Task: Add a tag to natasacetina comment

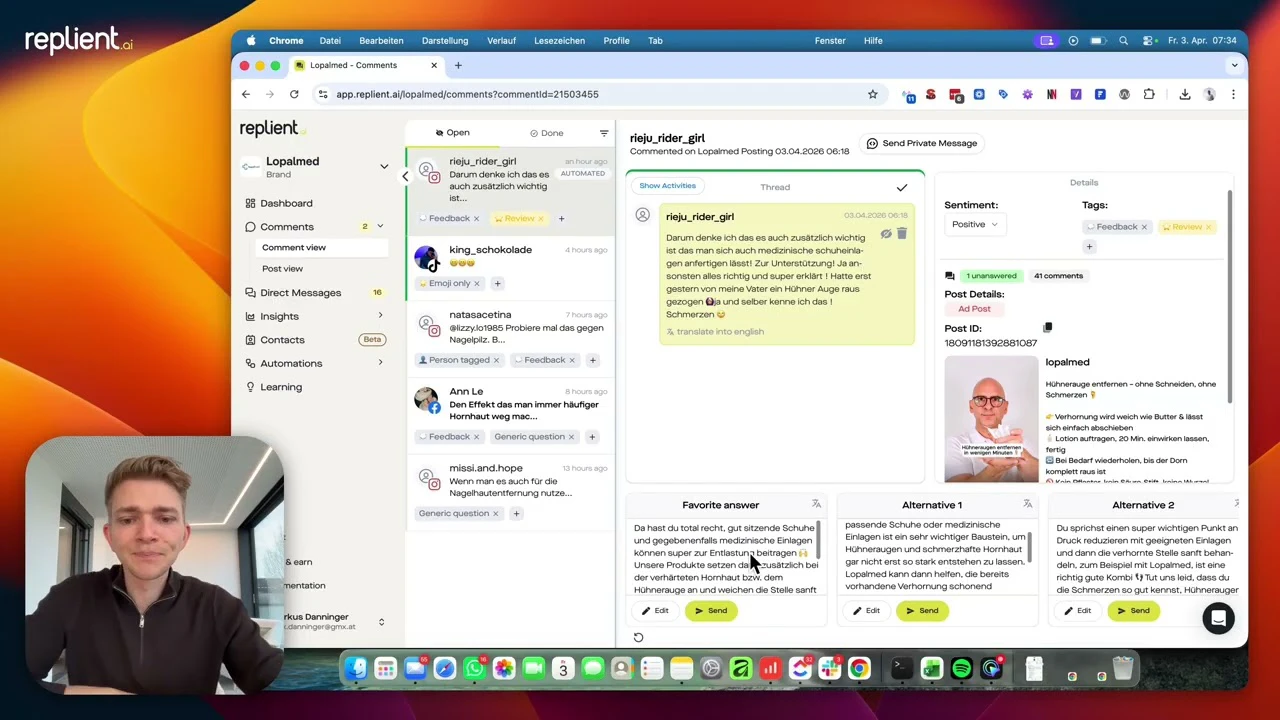Action: (592, 360)
